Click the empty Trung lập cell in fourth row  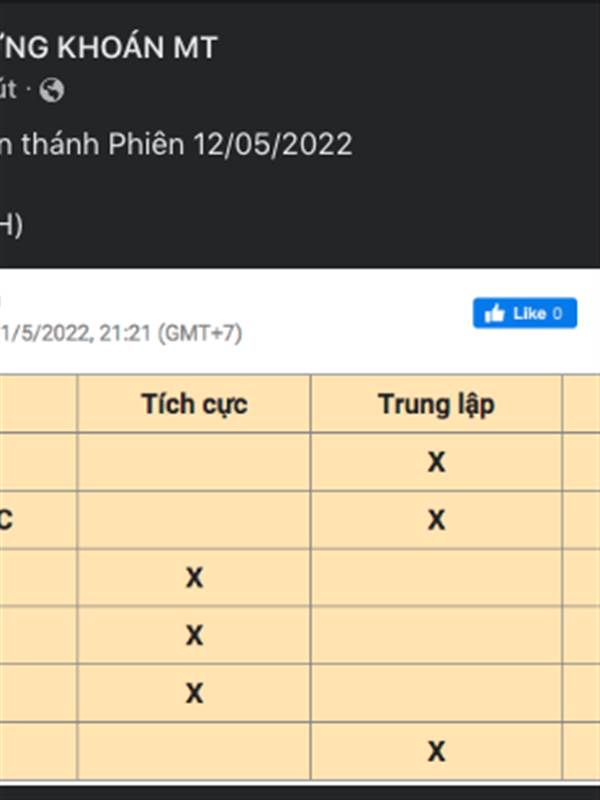pyautogui.click(x=436, y=636)
